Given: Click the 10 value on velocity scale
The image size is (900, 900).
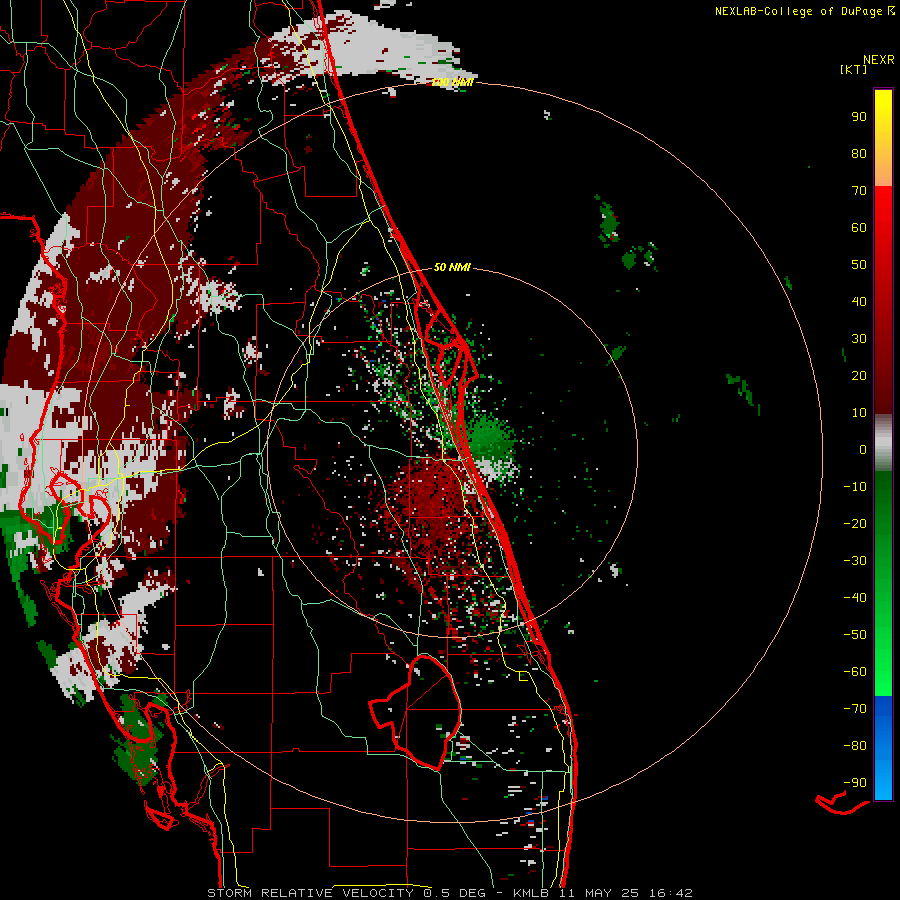Looking at the screenshot, I should [x=859, y=413].
